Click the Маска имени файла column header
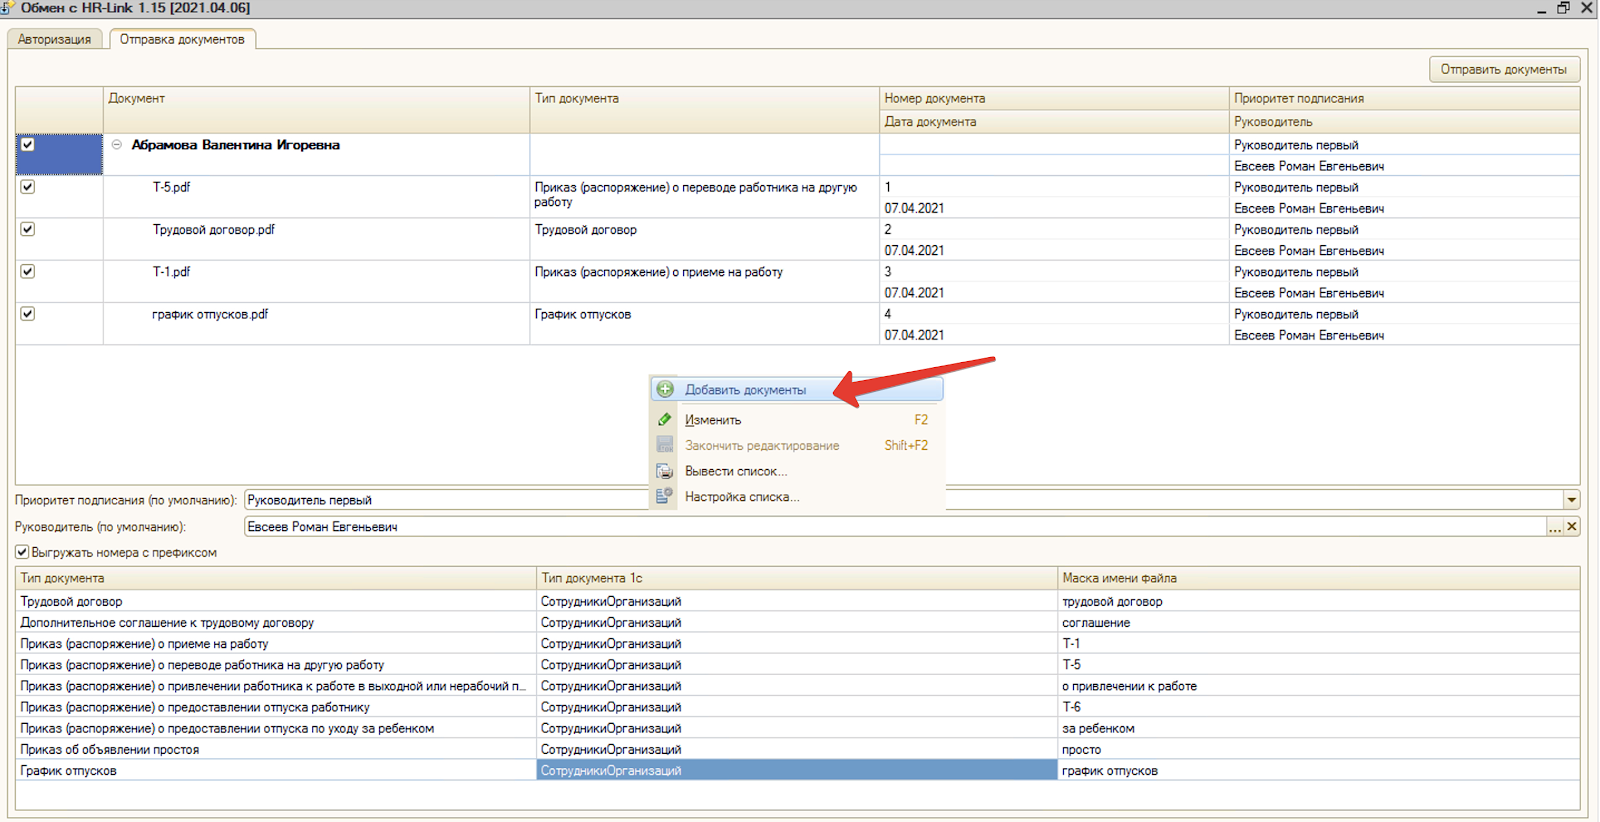This screenshot has width=1600, height=822. 1319,578
